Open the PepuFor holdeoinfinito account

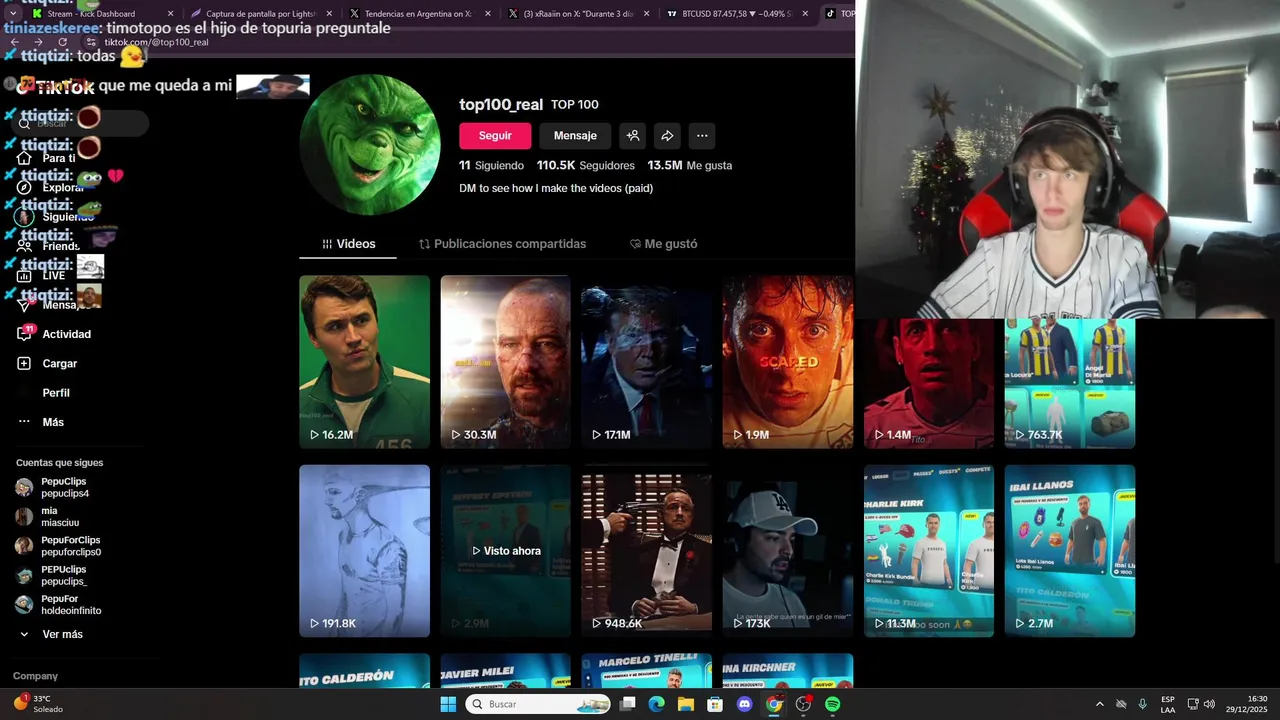(x=70, y=604)
